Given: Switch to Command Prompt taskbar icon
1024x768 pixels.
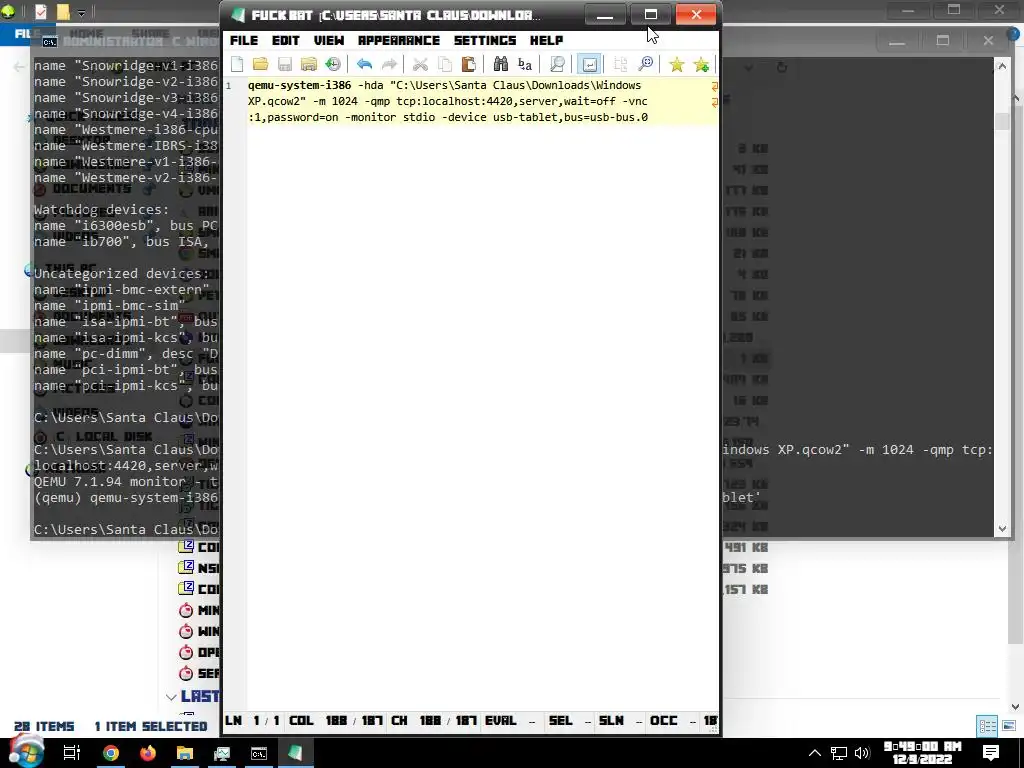Looking at the screenshot, I should pyautogui.click(x=259, y=753).
